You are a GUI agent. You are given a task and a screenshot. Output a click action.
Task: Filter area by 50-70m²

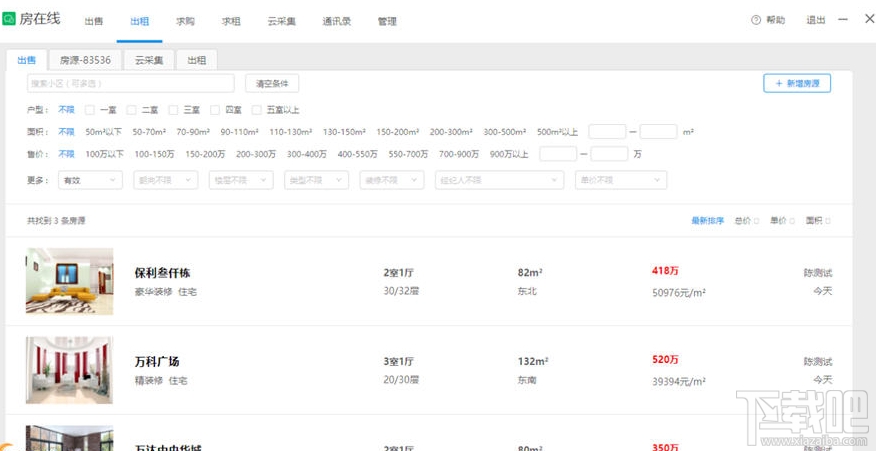click(149, 132)
